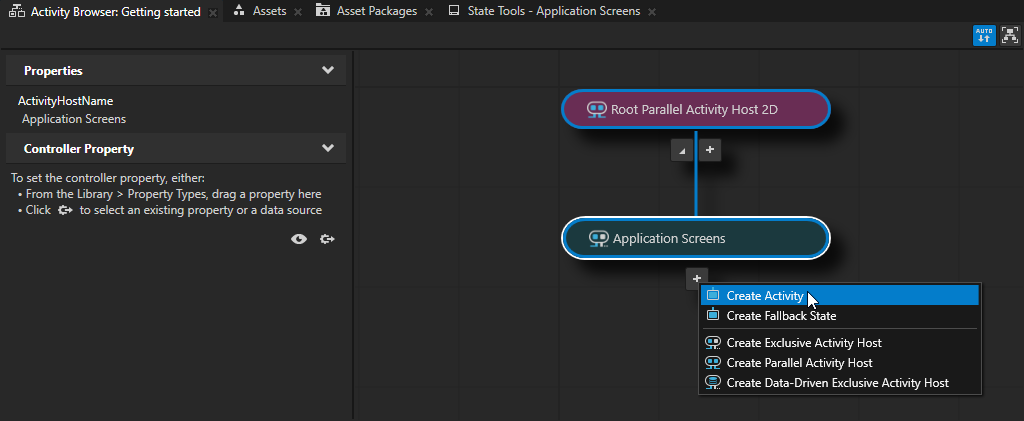Toggle the eye icon under Controller Property
Viewport: 1024px width, 421px height.
coord(298,240)
